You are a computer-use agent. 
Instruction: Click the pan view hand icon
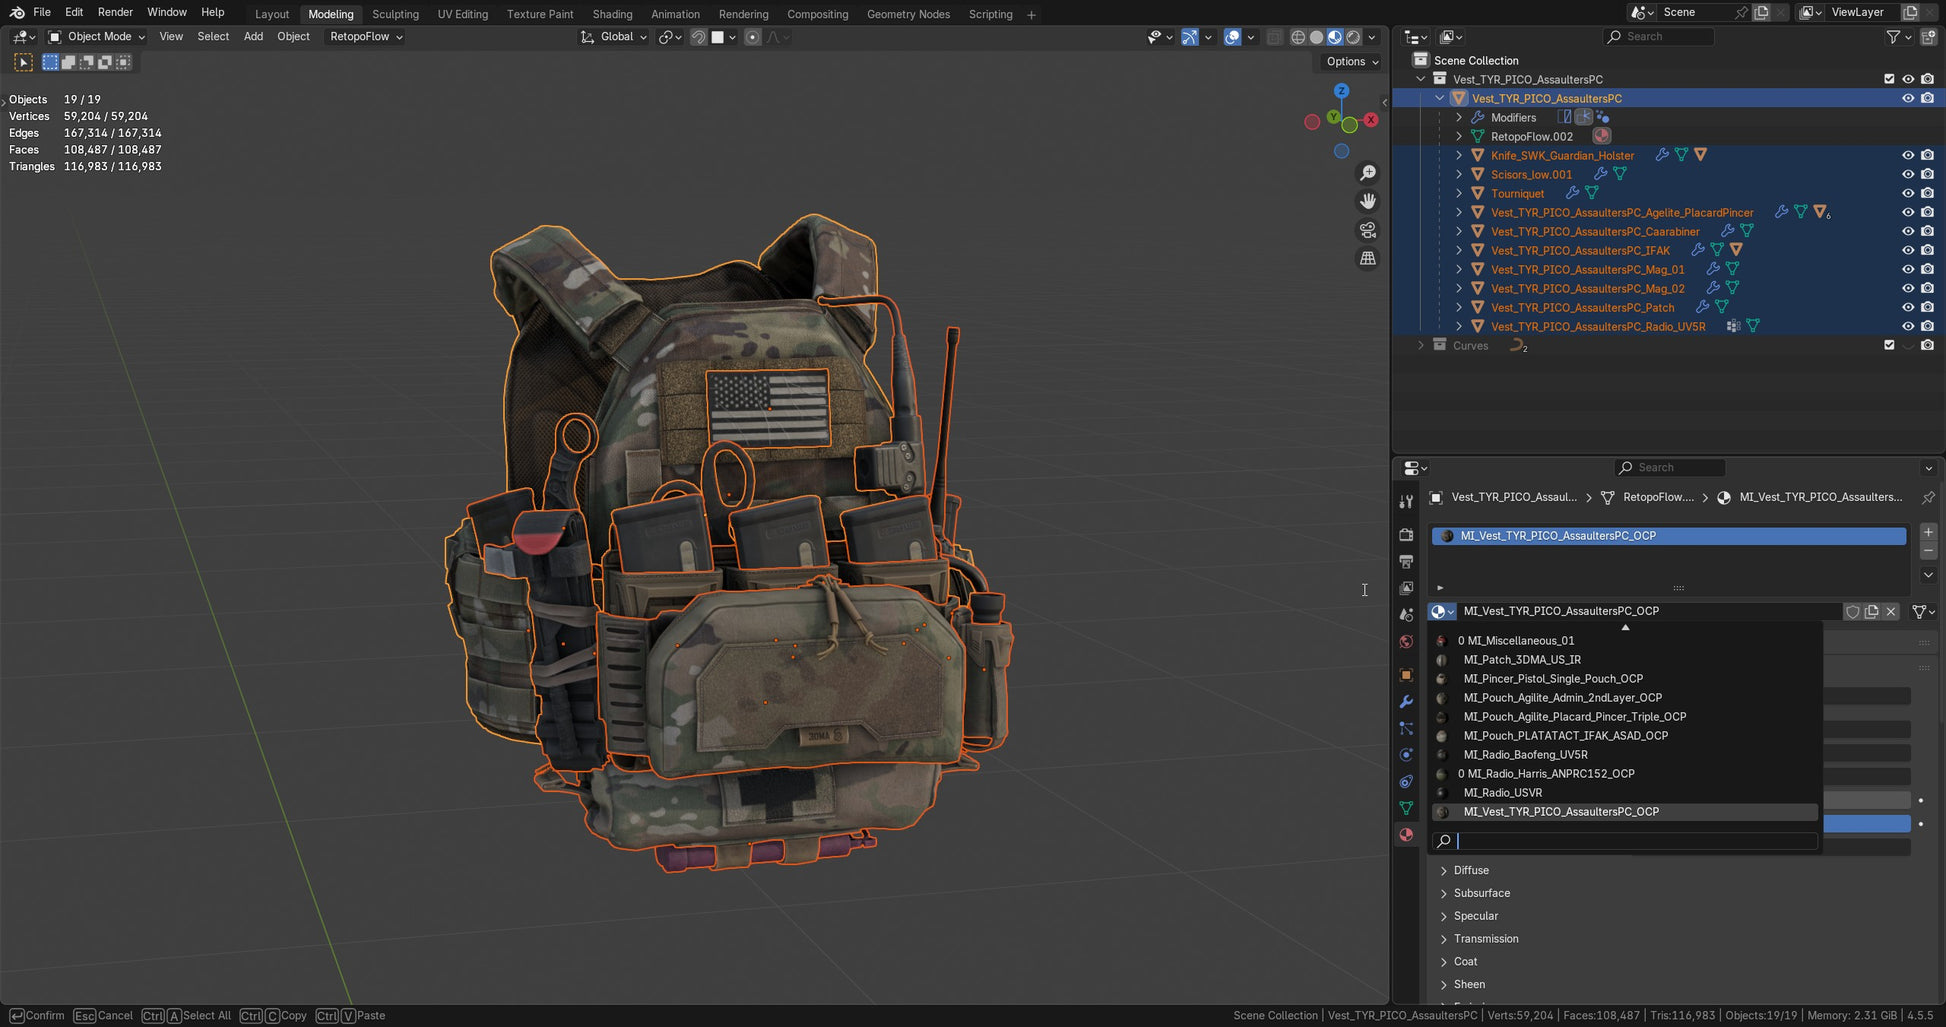coord(1367,201)
